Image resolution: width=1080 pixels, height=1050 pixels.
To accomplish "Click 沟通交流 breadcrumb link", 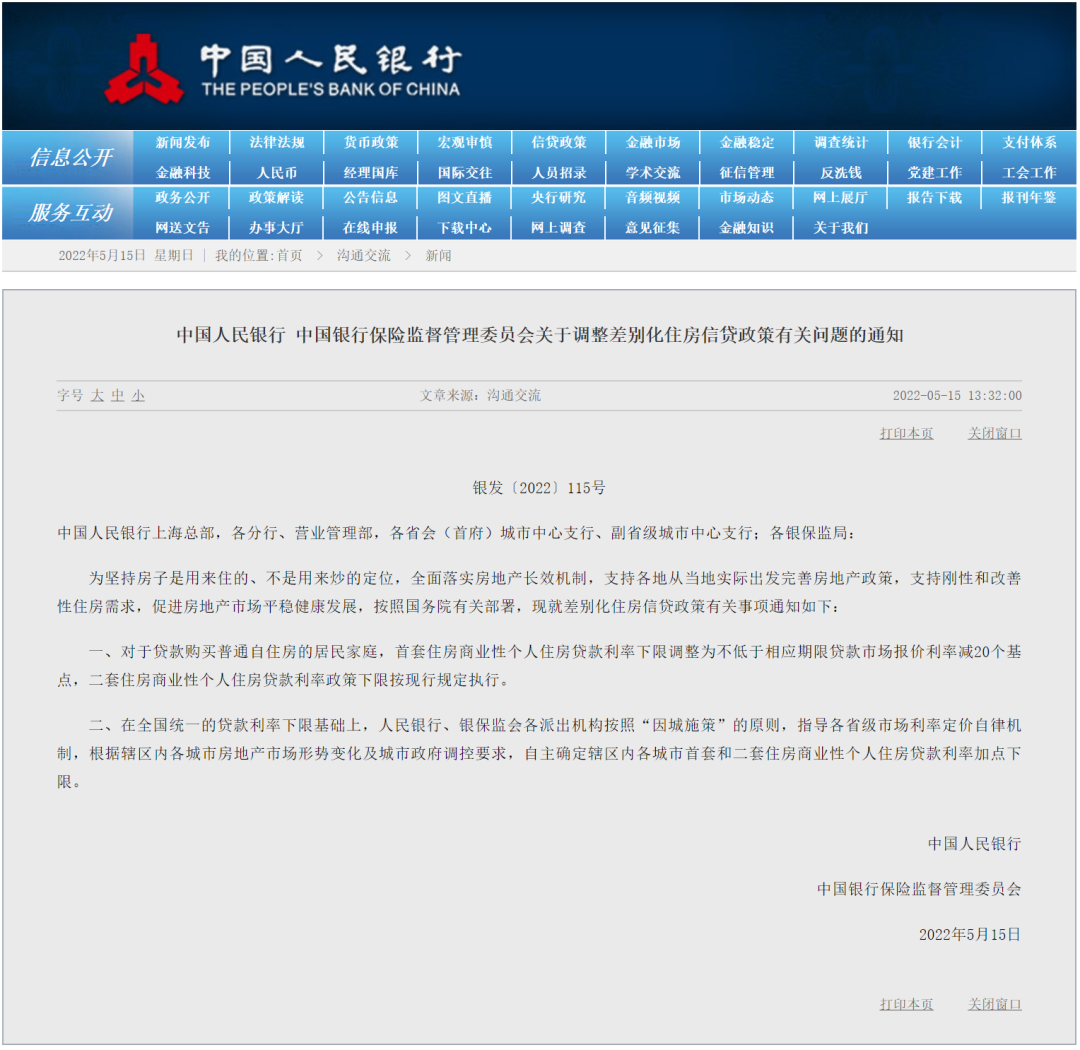I will point(363,256).
